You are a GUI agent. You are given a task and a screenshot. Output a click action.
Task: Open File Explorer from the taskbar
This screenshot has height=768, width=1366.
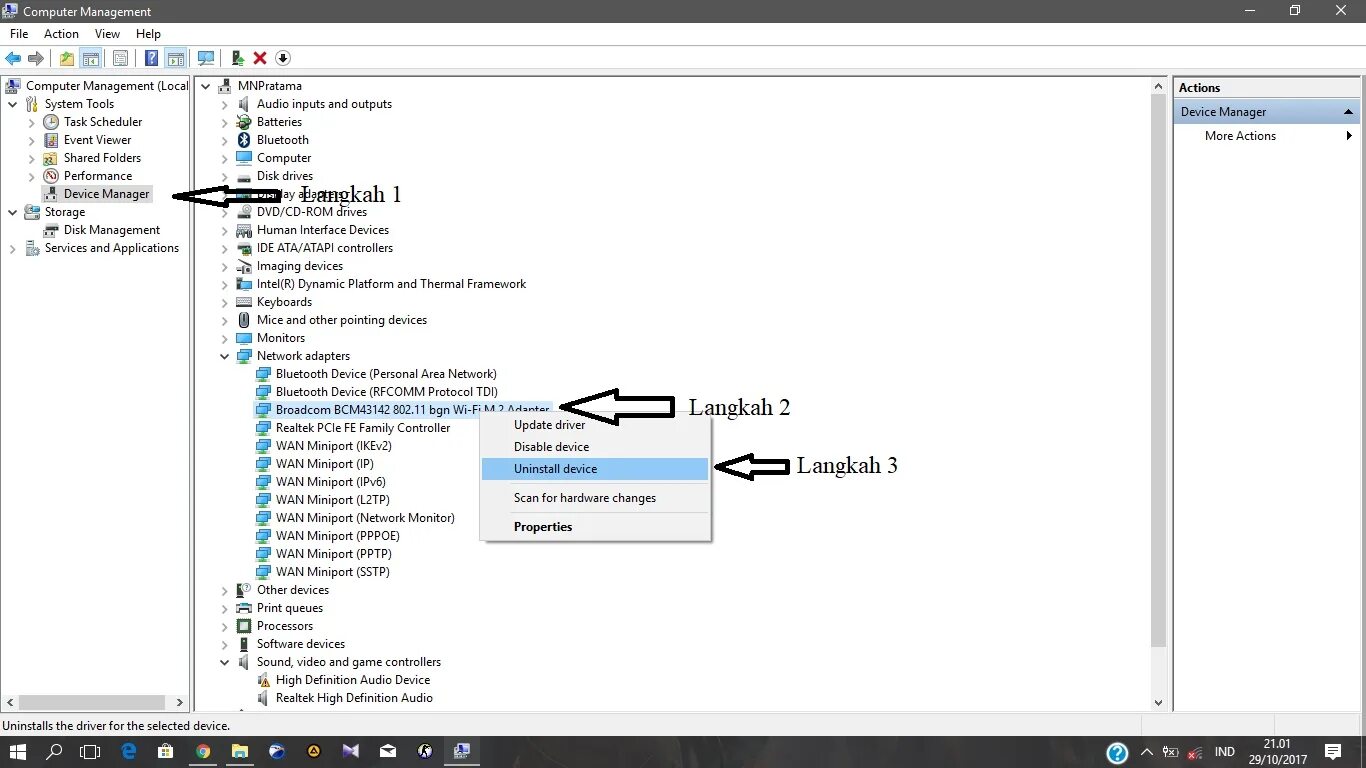click(240, 751)
